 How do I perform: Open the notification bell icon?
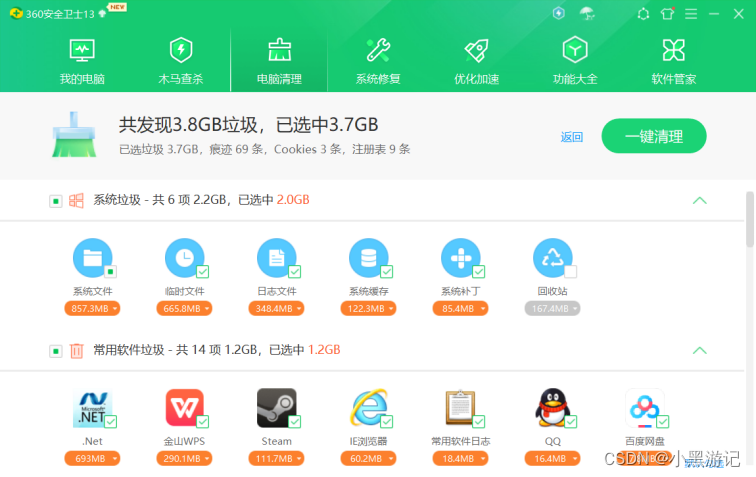[x=643, y=14]
